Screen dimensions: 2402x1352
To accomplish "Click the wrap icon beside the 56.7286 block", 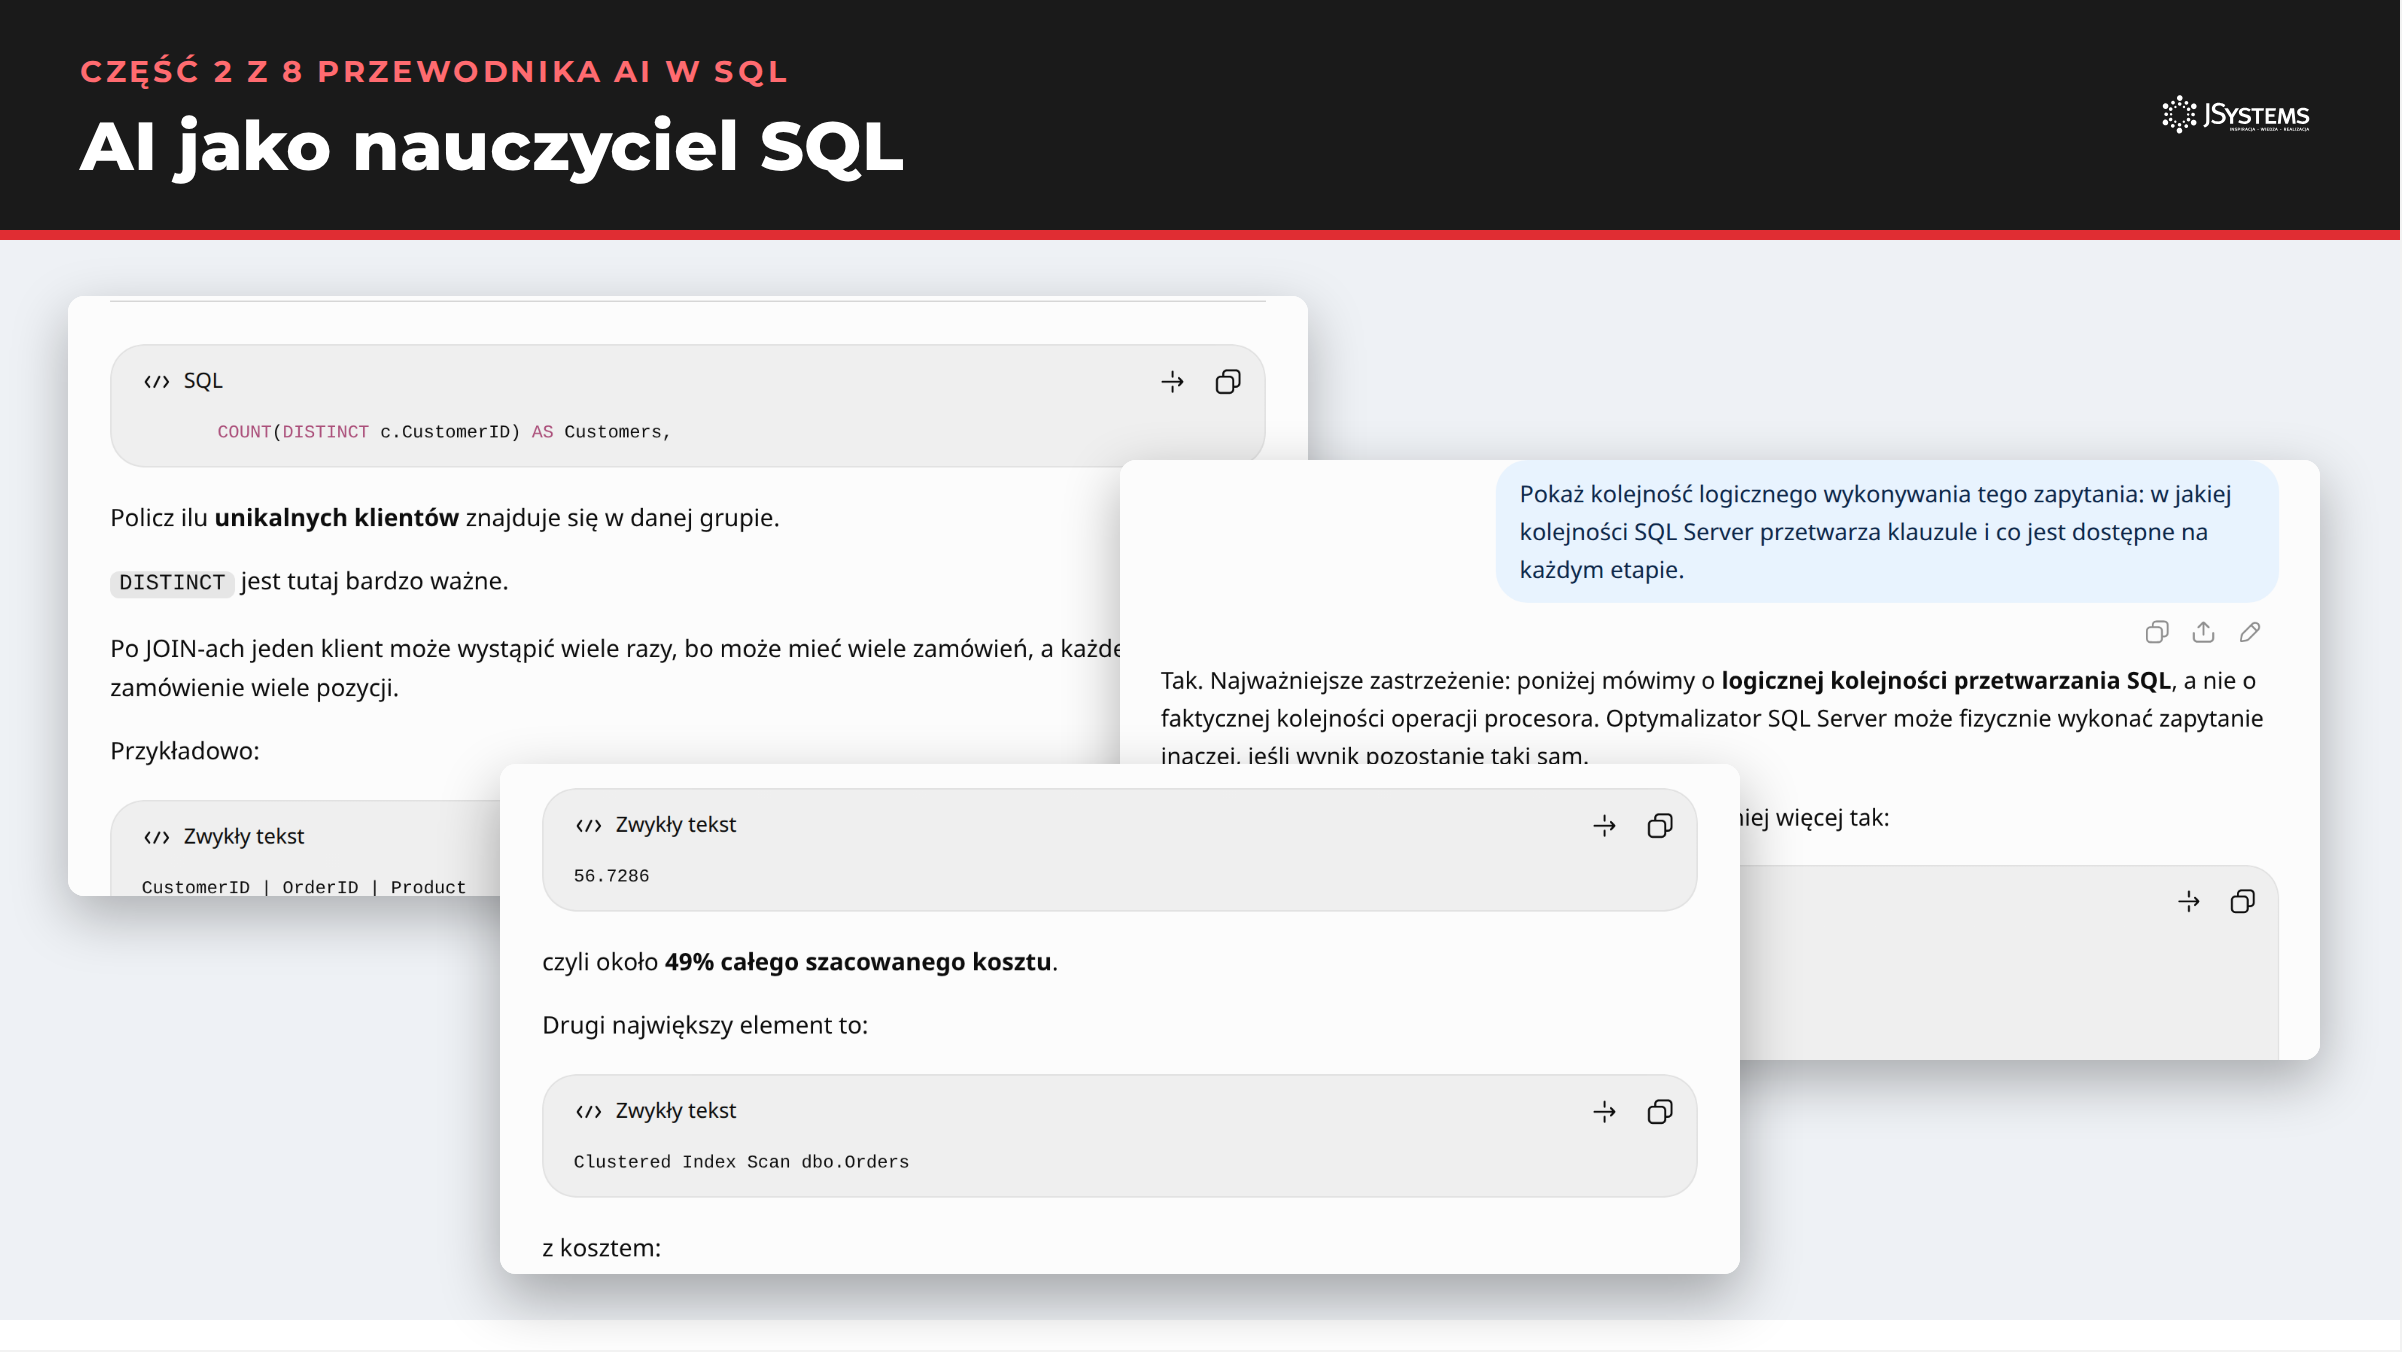I will [1604, 825].
